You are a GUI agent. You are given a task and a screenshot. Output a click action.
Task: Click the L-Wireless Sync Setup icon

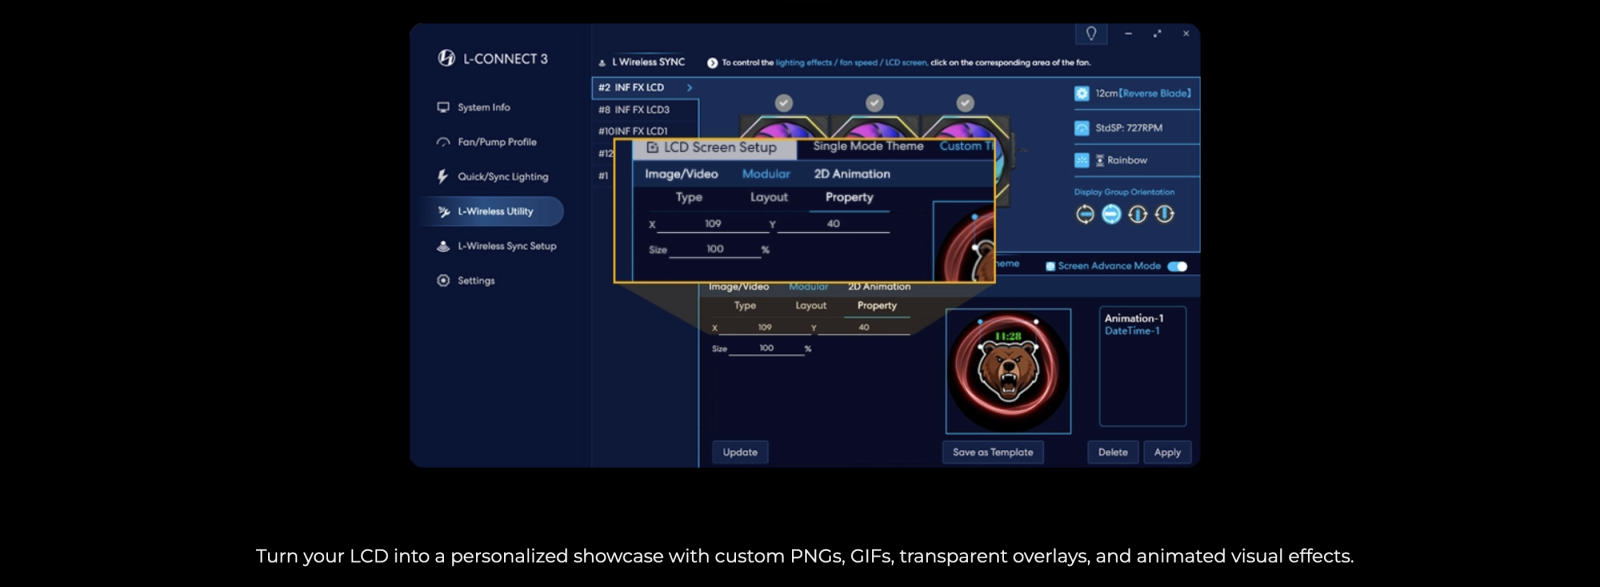click(443, 246)
